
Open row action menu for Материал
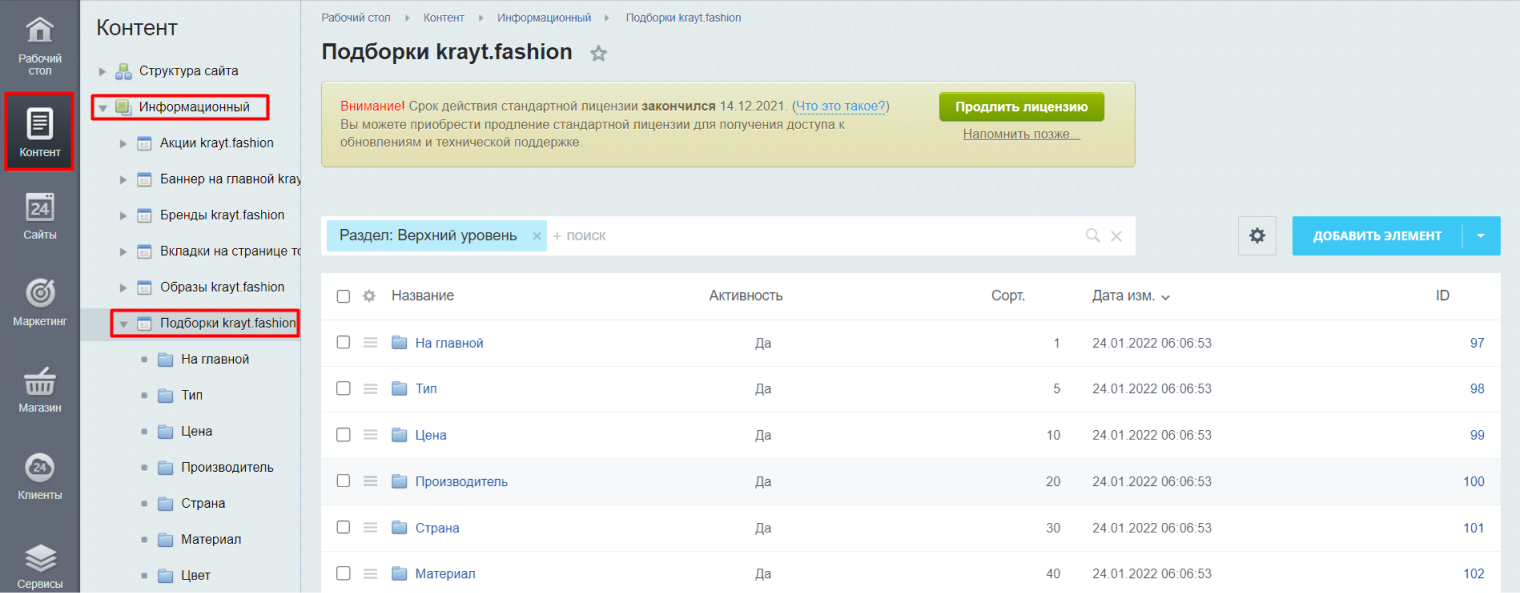point(370,573)
